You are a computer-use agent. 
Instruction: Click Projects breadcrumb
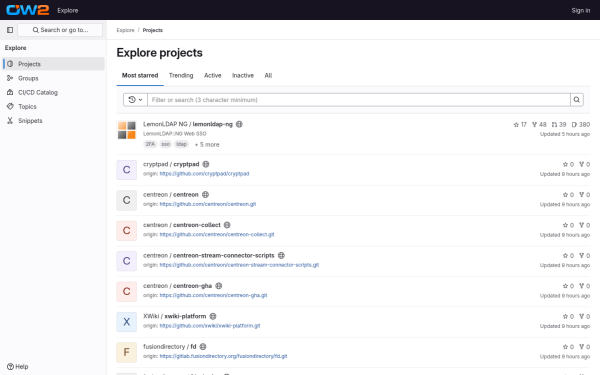(x=153, y=30)
